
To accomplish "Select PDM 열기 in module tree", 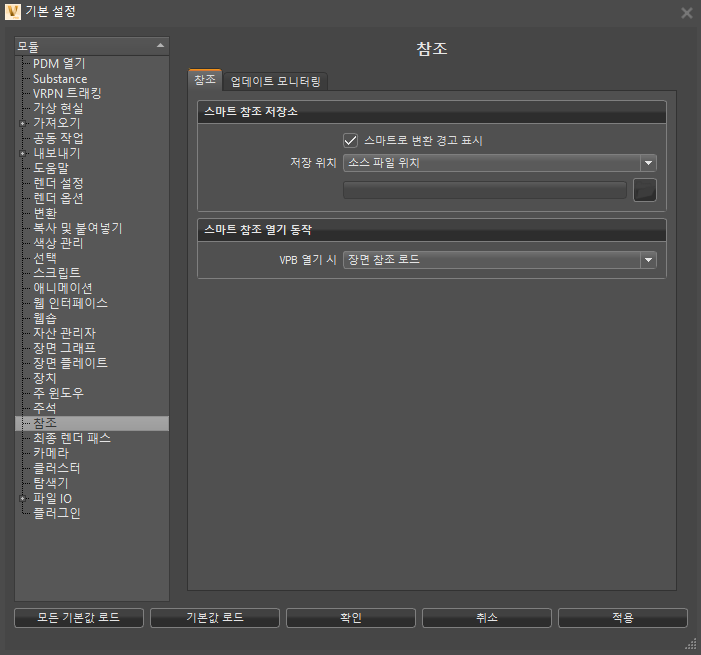I will pyautogui.click(x=59, y=63).
